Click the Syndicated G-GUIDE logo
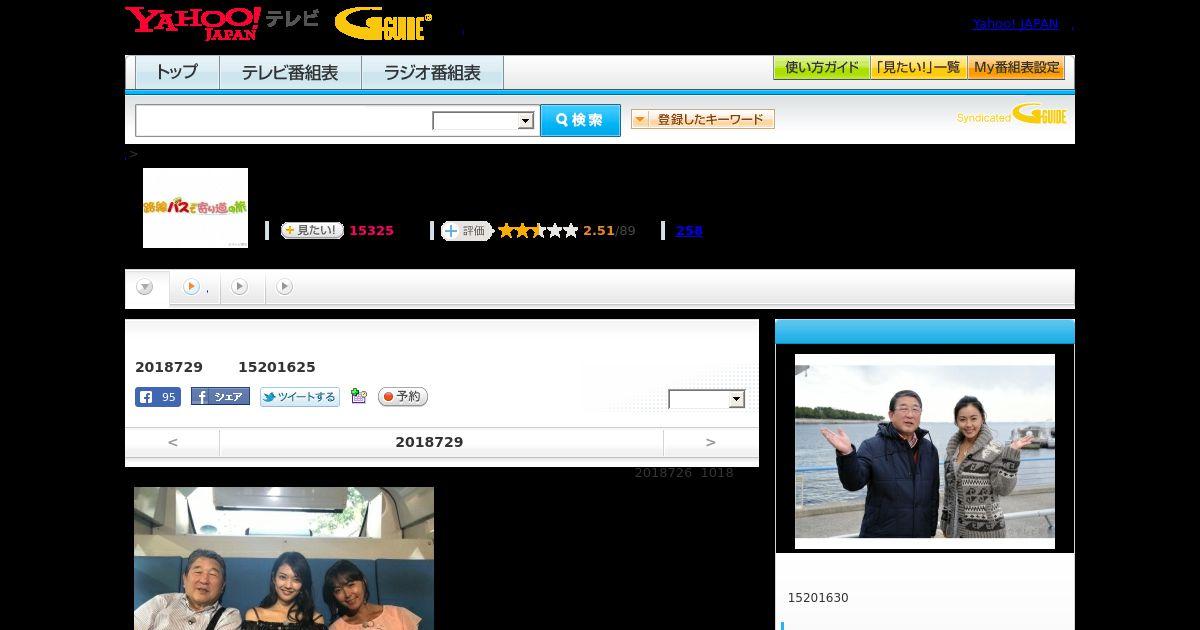Viewport: 1200px width, 630px height. [x=1011, y=115]
